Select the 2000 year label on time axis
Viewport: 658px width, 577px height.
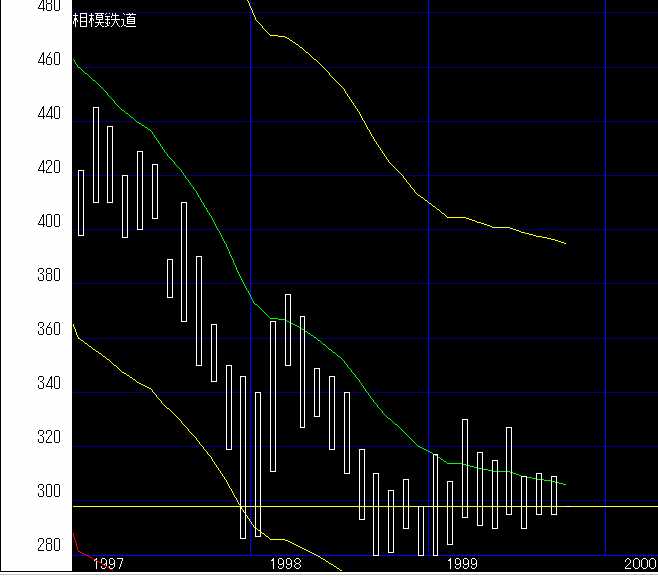(640, 565)
